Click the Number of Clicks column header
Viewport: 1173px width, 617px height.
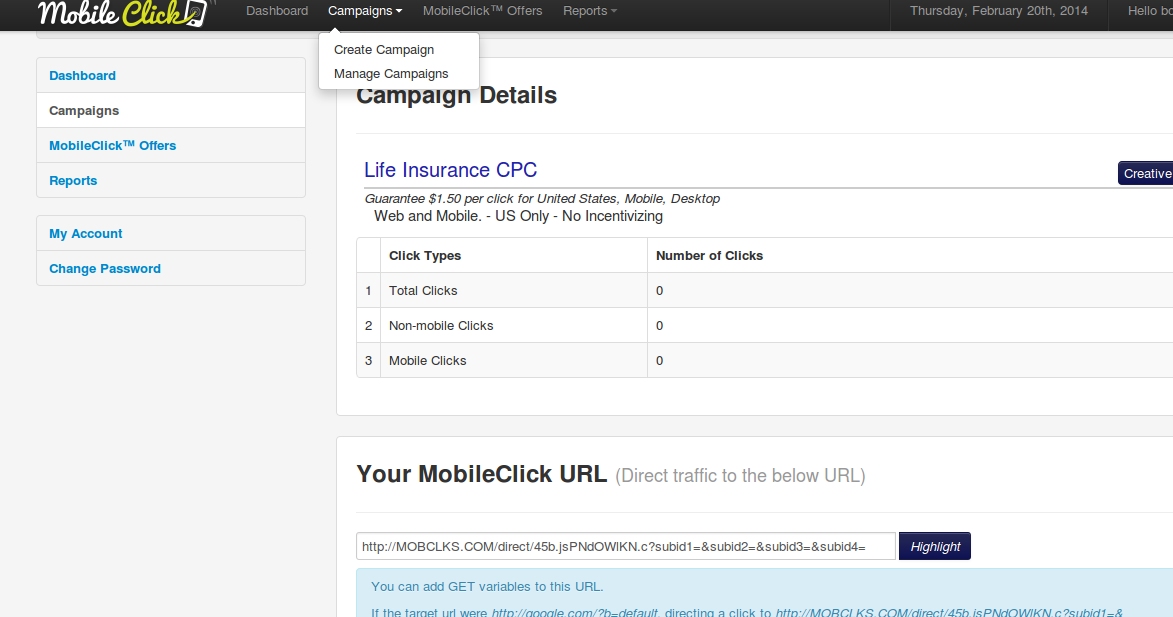(709, 256)
